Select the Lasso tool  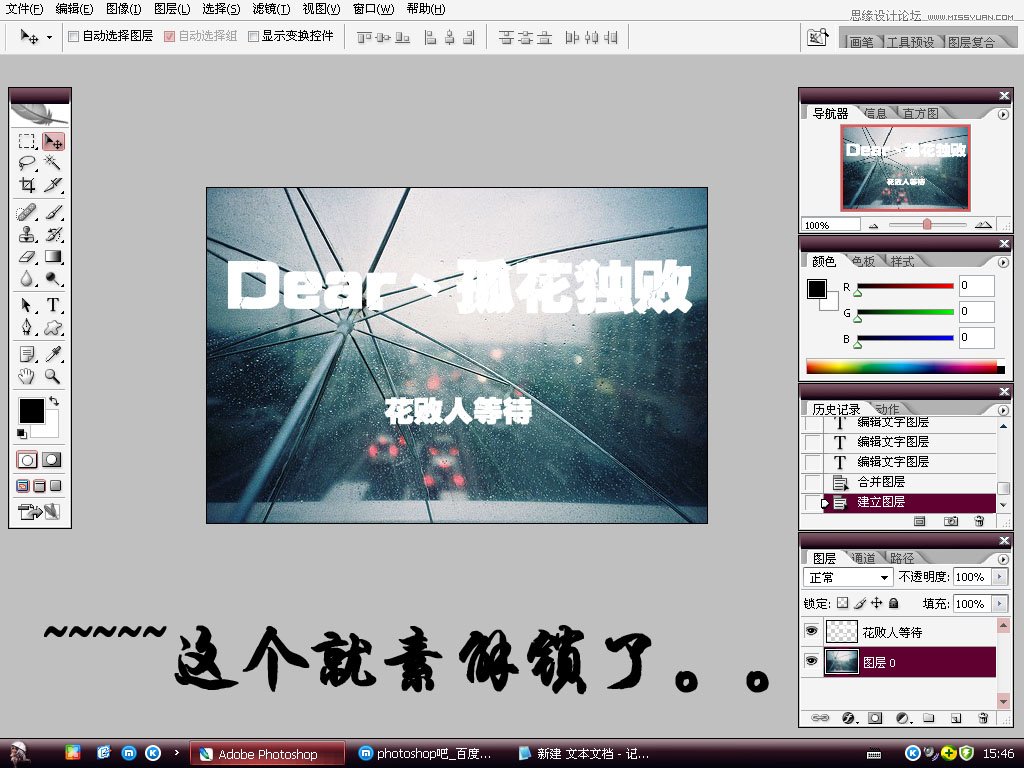27,163
